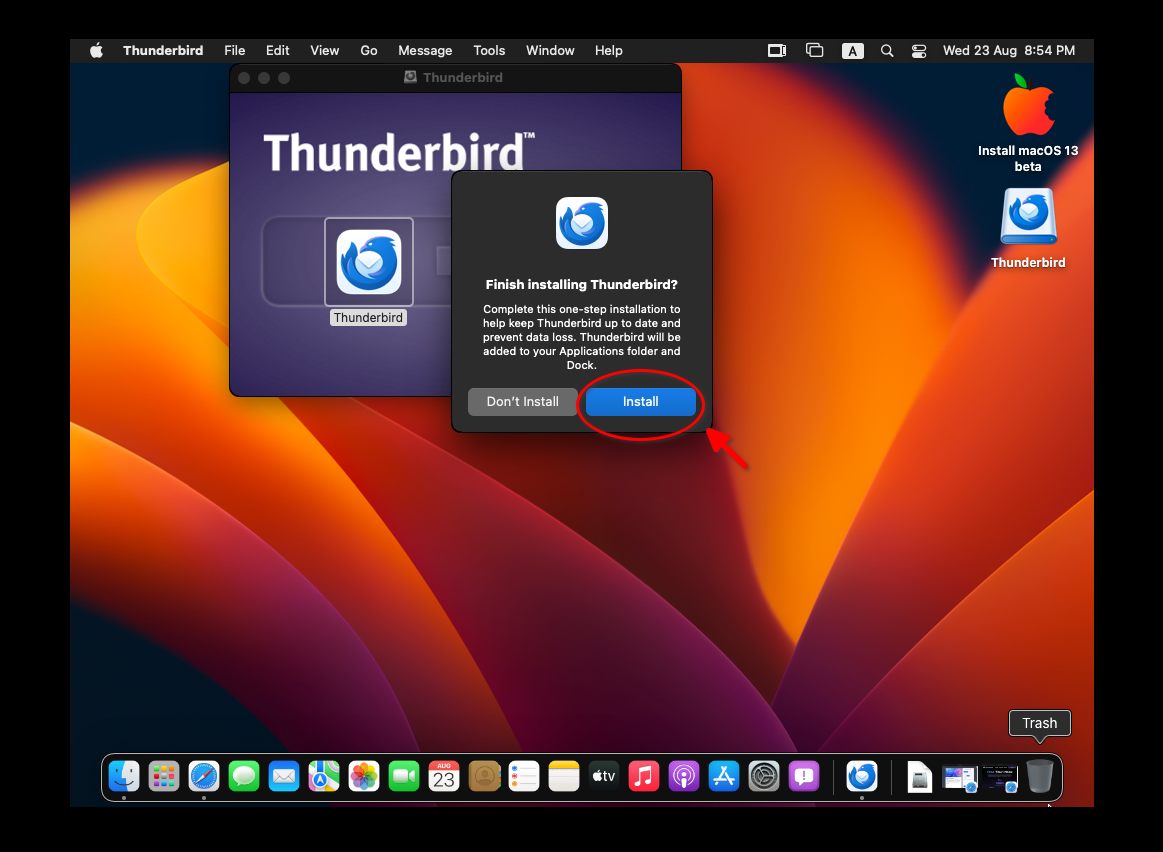Open Music from the Dock
1163x852 pixels.
click(645, 776)
